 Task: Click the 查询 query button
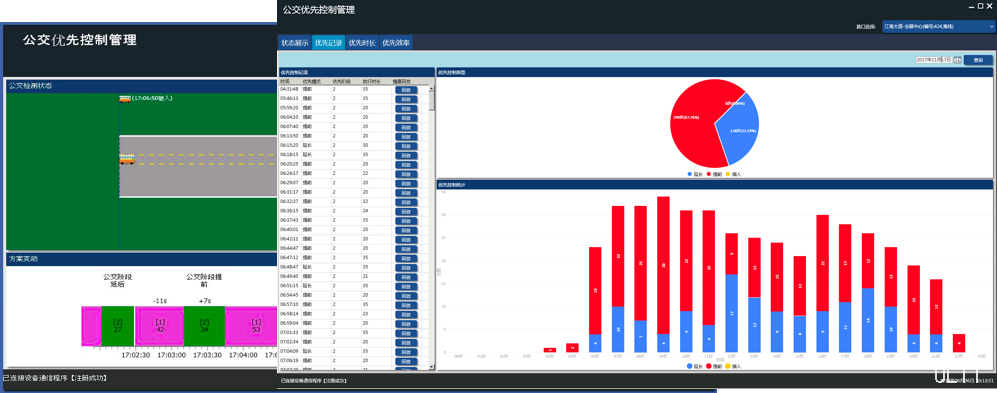[978, 60]
